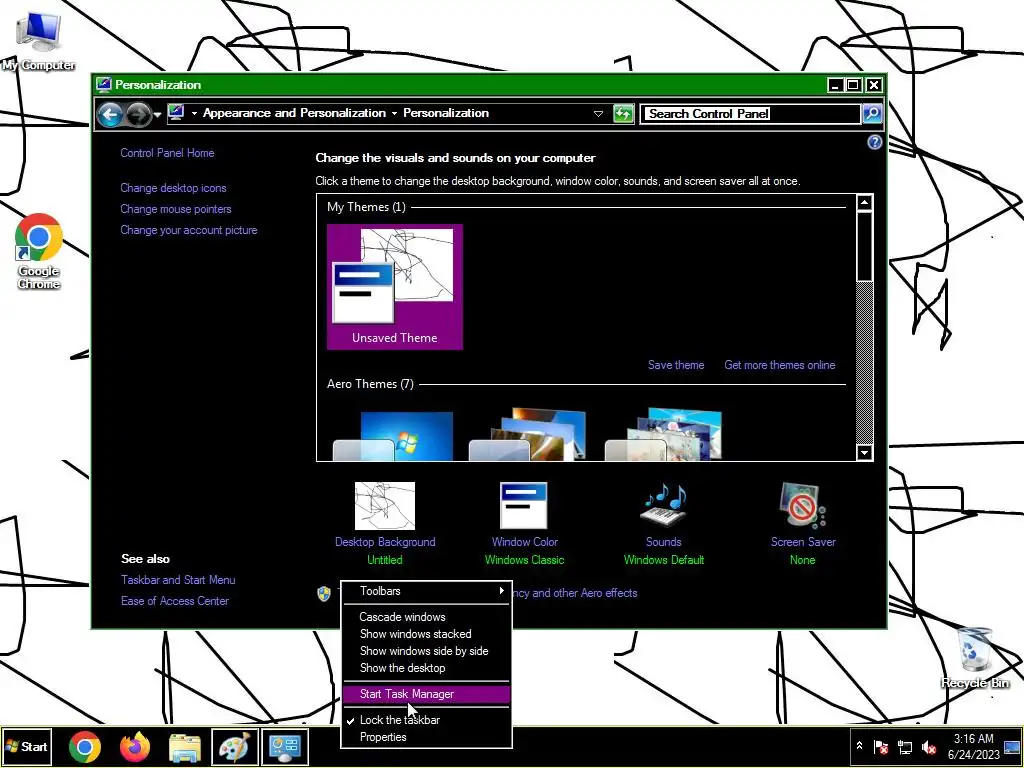Click the theme list scroll down arrow
Screen dimensions: 1024x768
865,453
